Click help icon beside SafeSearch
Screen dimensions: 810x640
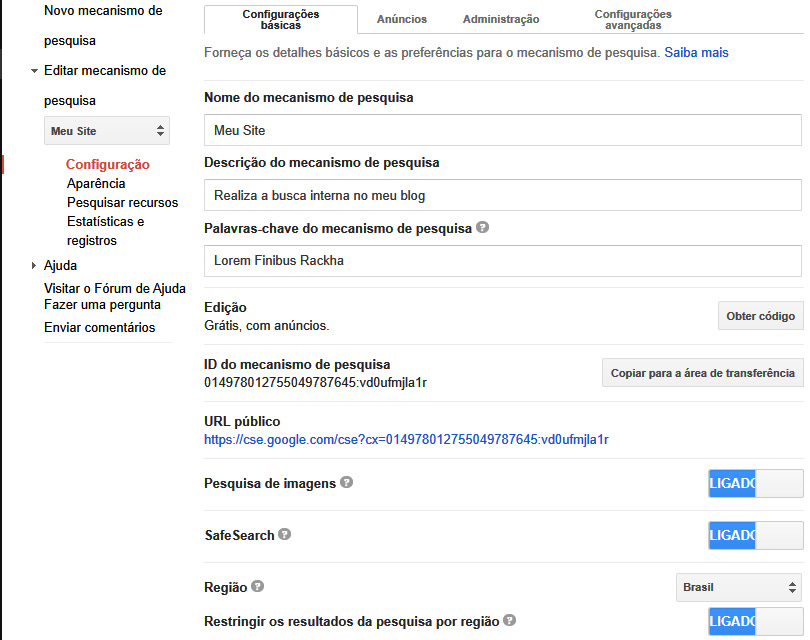[285, 534]
